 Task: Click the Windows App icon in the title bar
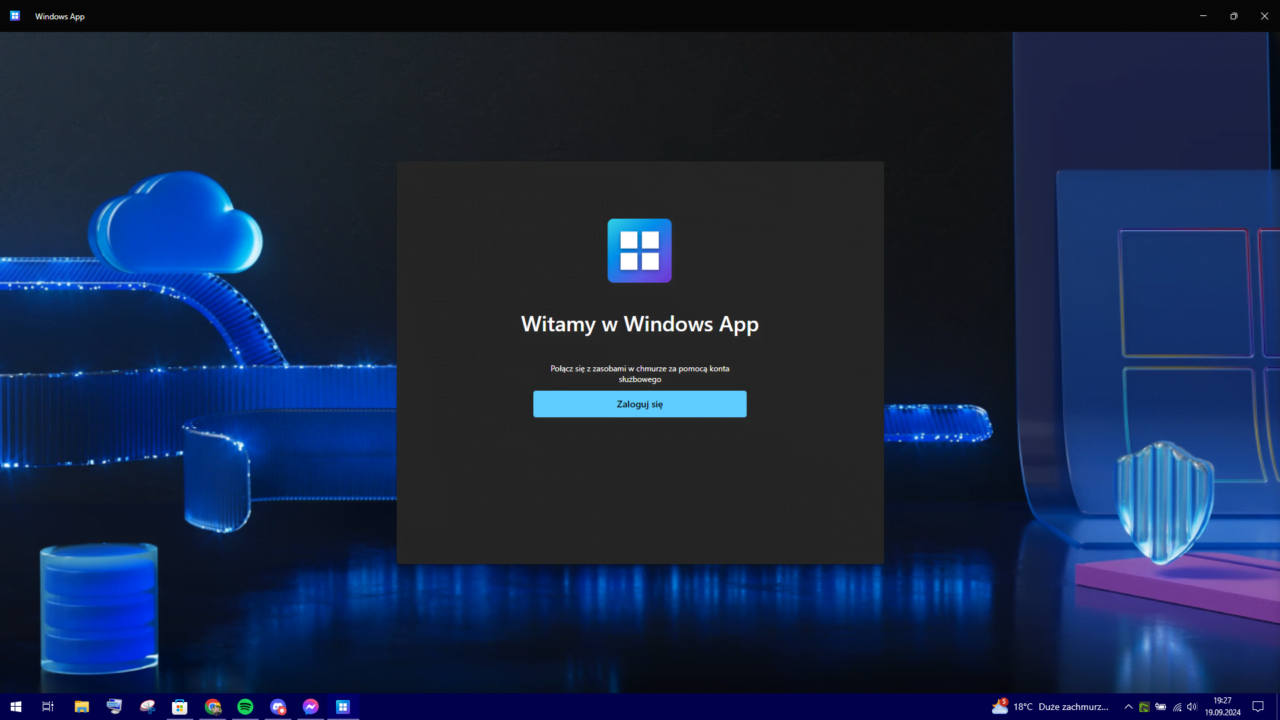[15, 16]
